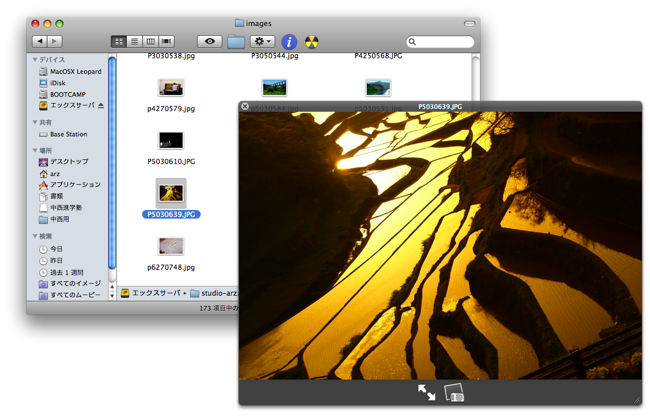
Task: Click エックスサーバ in the path bar
Action: point(156,294)
